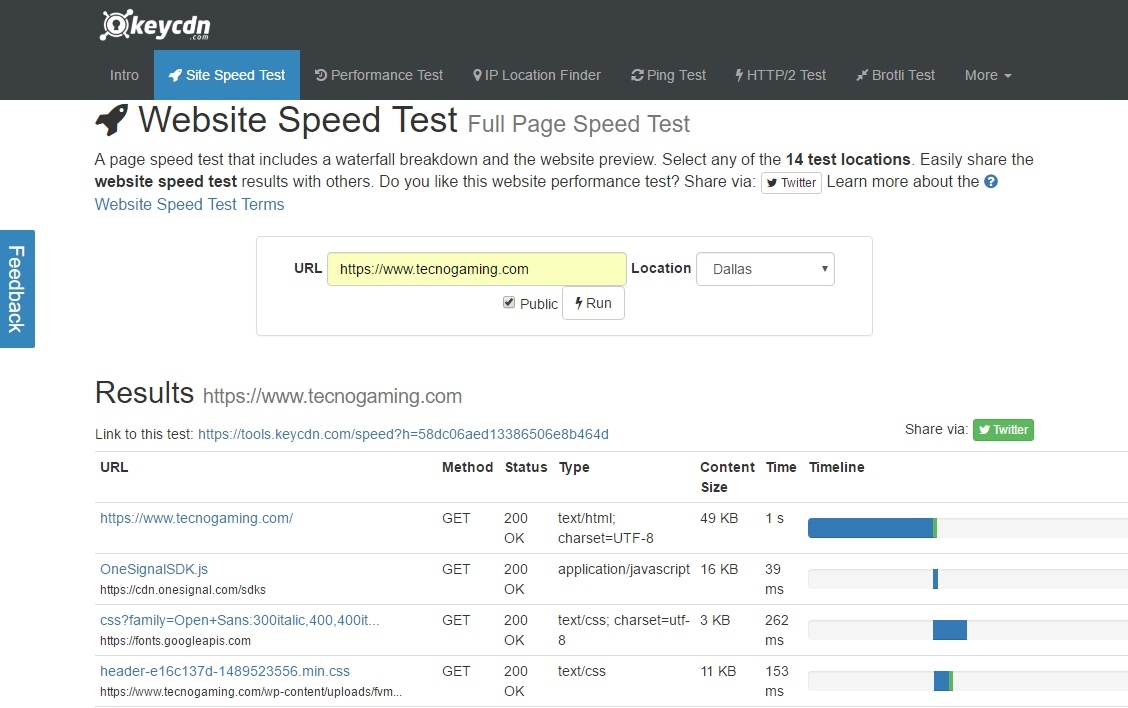Toggle the Public checkbox
Viewport: 1128px width, 708px height.
[x=509, y=302]
